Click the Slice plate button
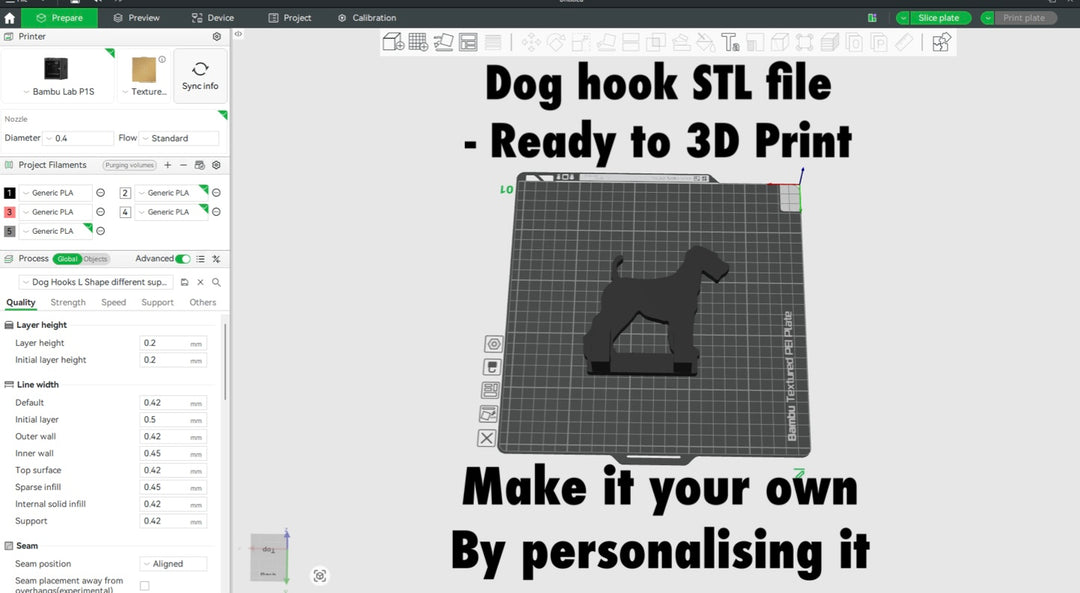1080x593 pixels. pyautogui.click(x=939, y=18)
